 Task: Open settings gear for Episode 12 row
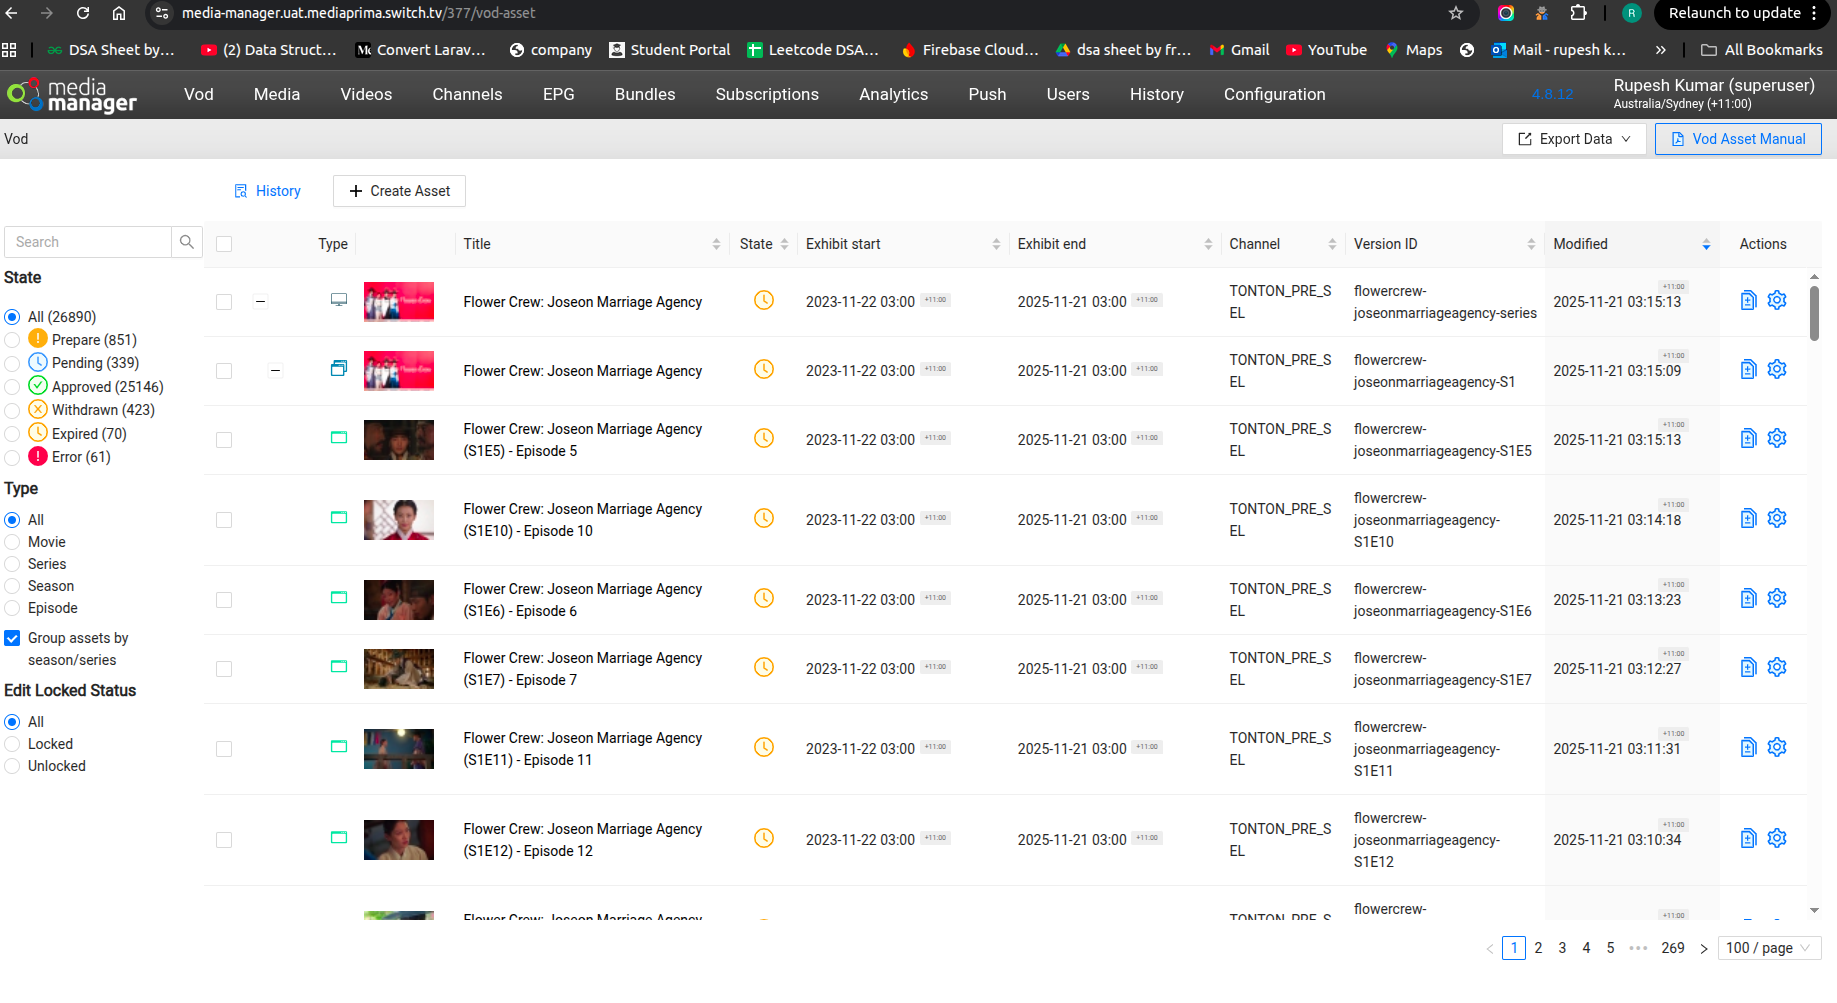(1776, 839)
